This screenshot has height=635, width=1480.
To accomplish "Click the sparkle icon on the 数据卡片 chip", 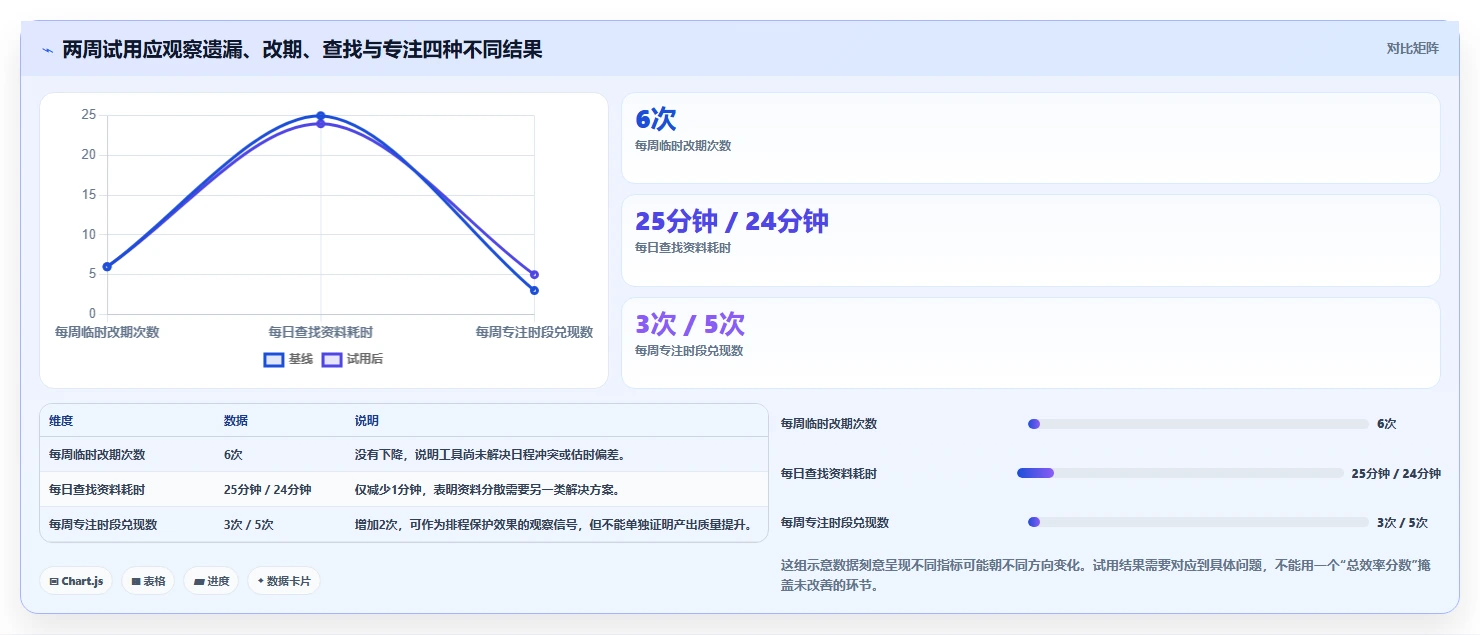I will pos(261,581).
